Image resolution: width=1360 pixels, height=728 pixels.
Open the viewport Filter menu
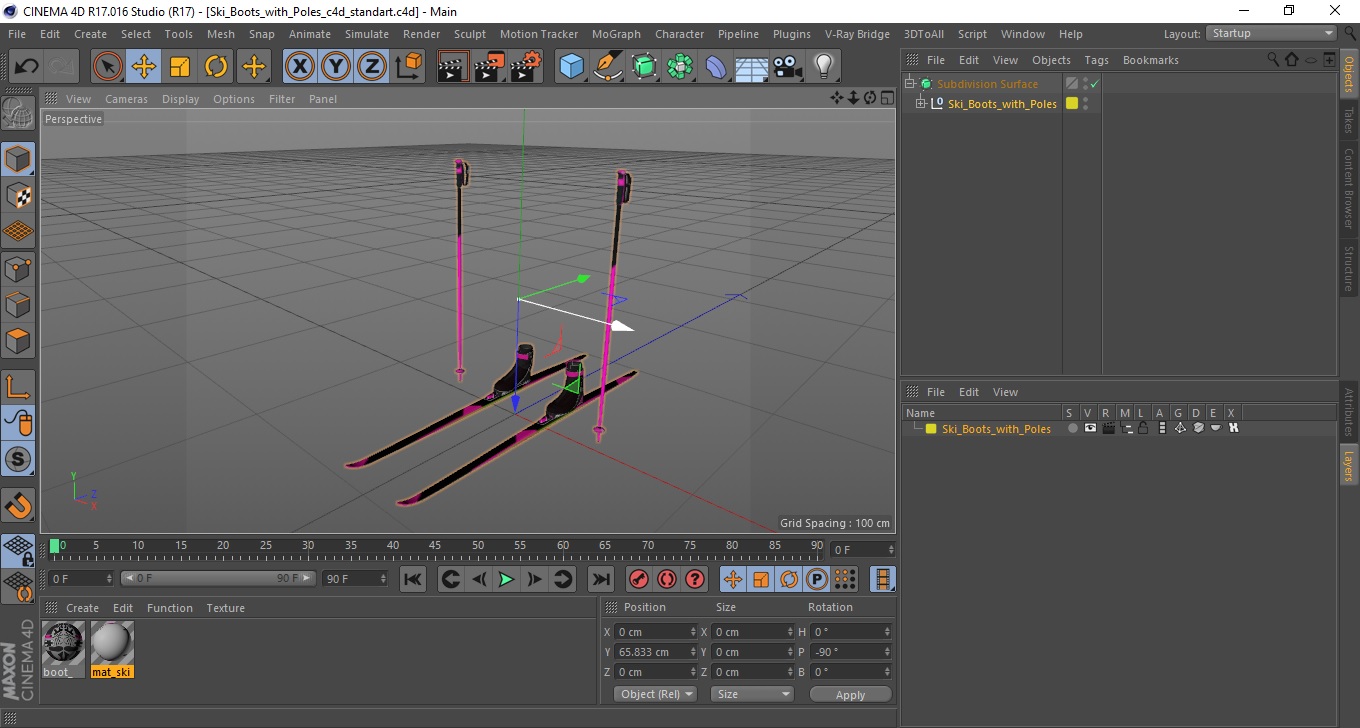pos(282,99)
